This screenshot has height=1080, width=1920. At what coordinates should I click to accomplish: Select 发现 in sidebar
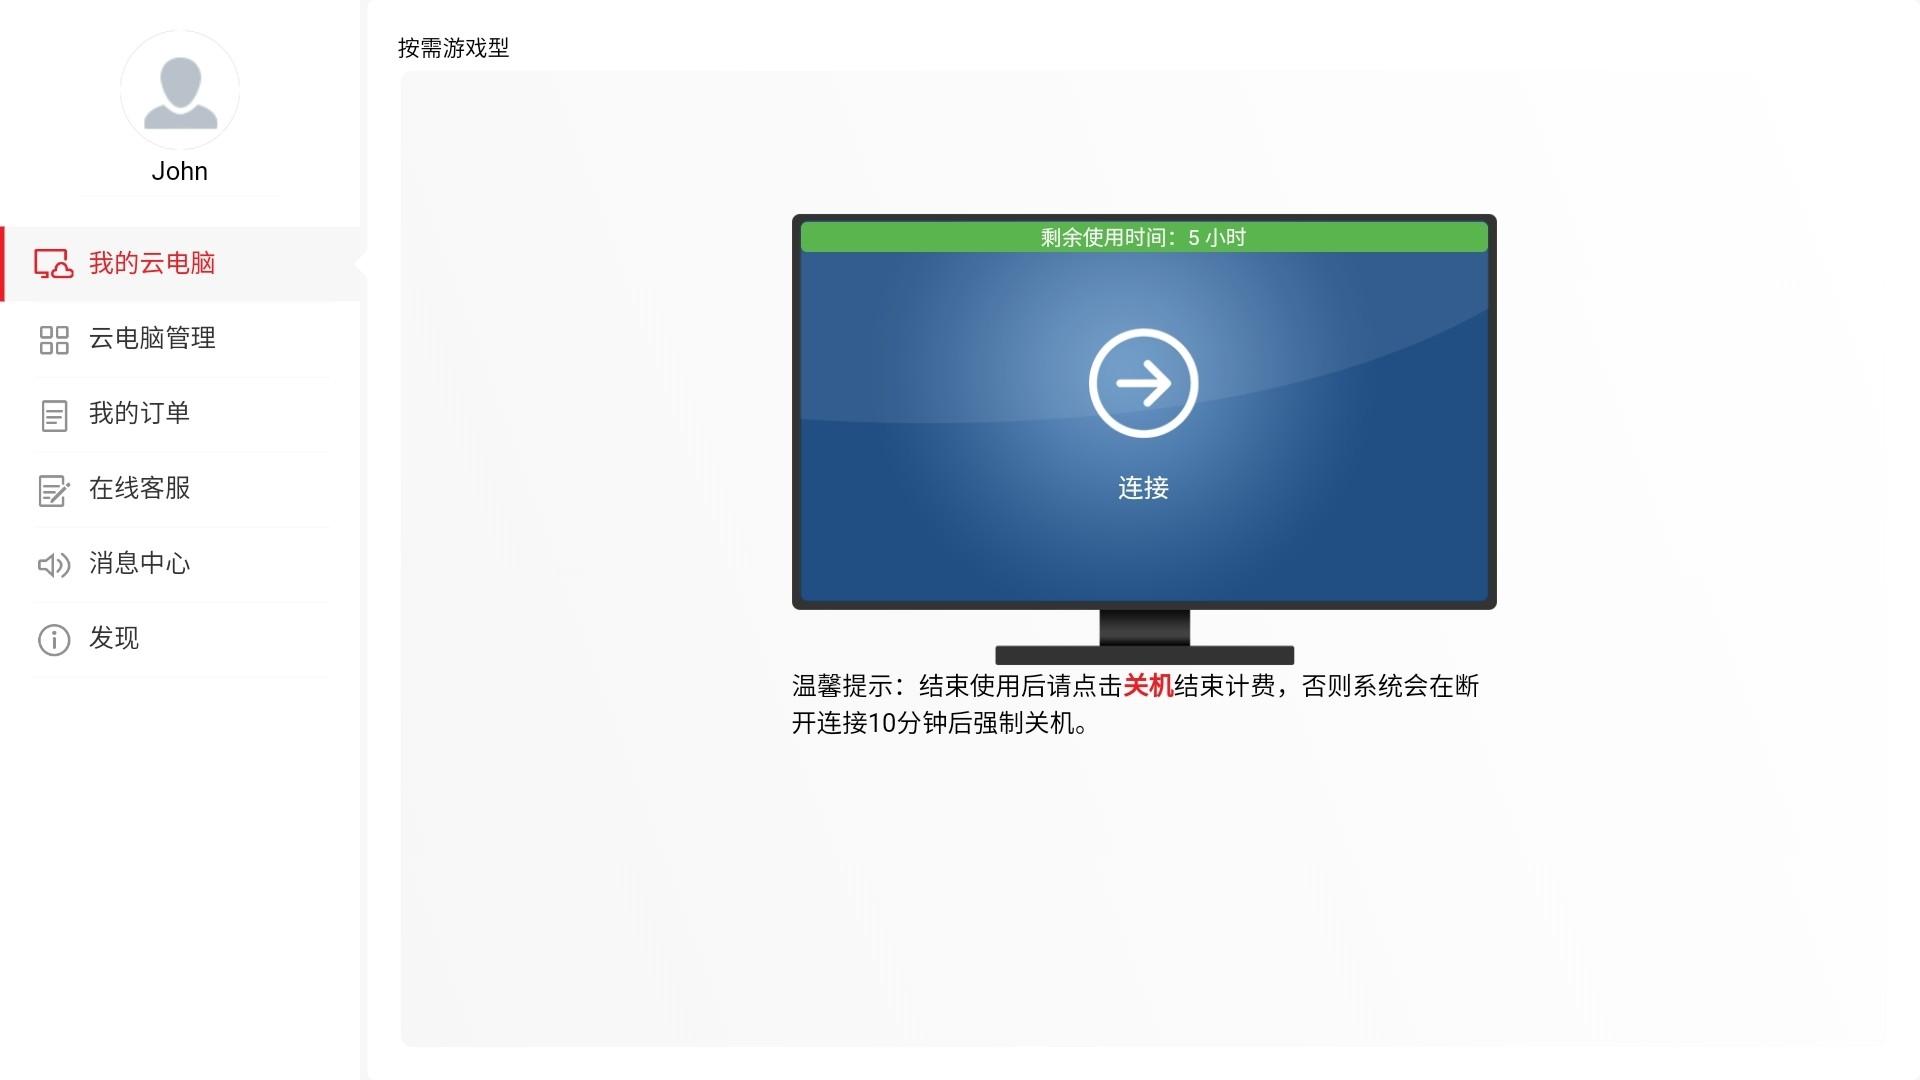point(114,638)
